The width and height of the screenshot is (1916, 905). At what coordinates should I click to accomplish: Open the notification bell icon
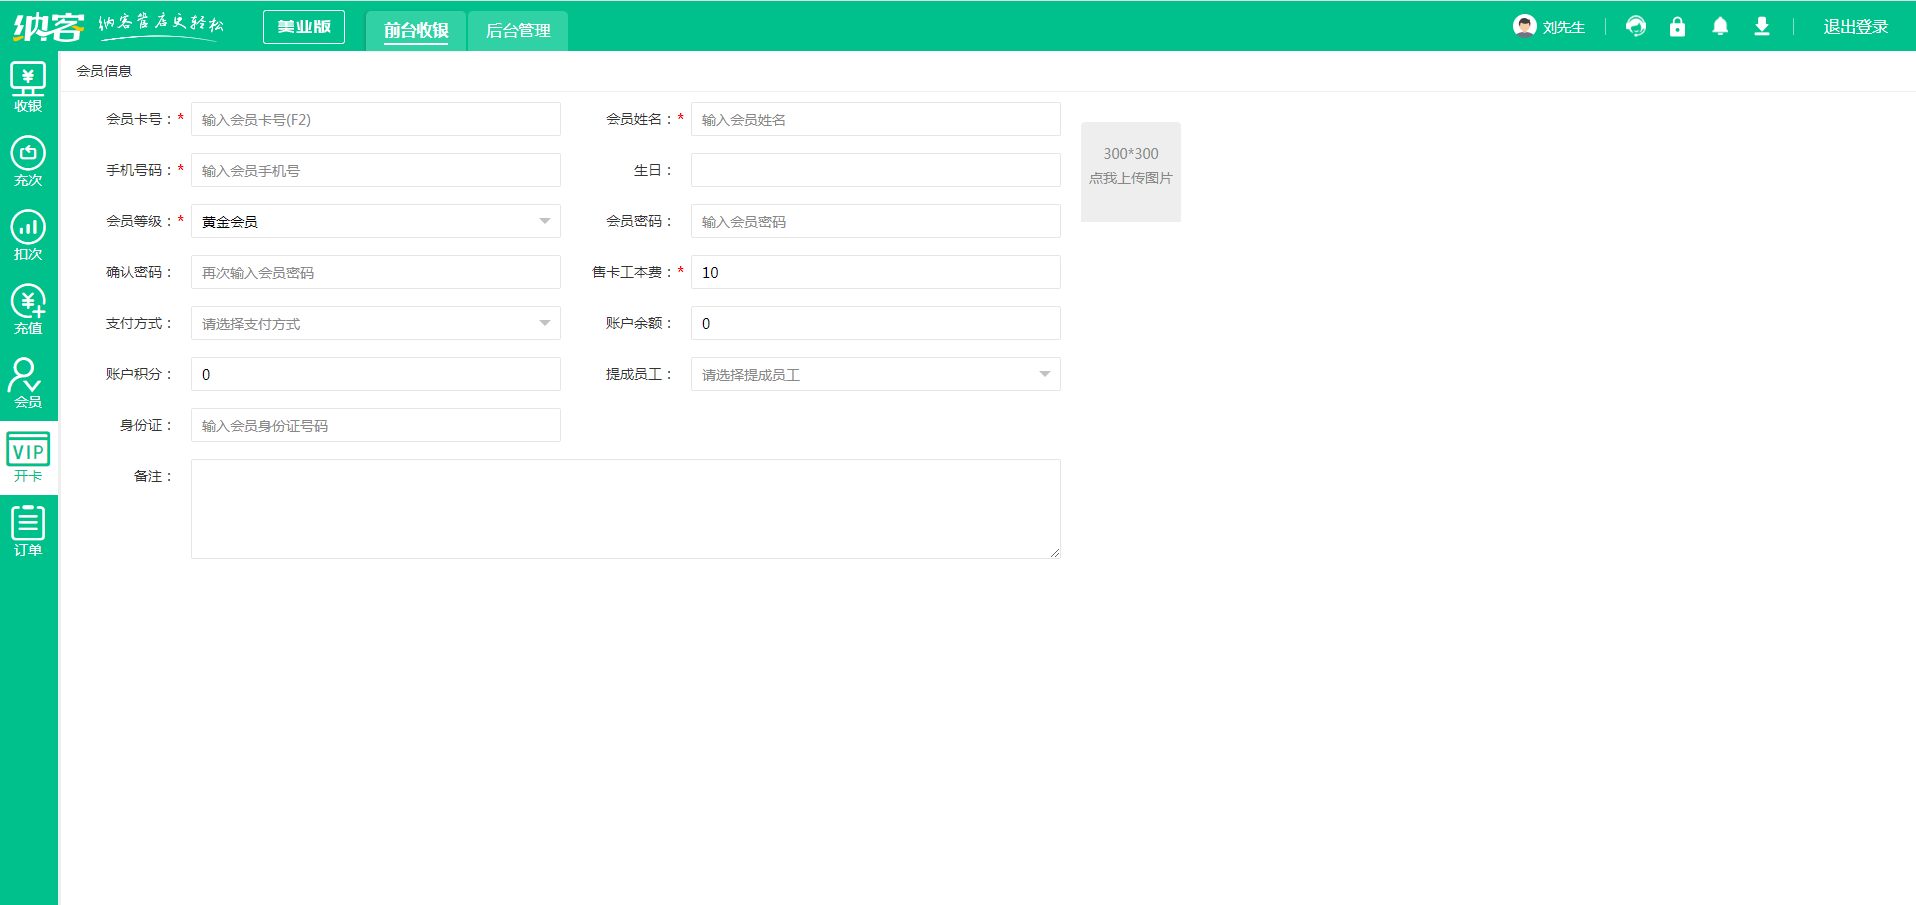[x=1720, y=27]
